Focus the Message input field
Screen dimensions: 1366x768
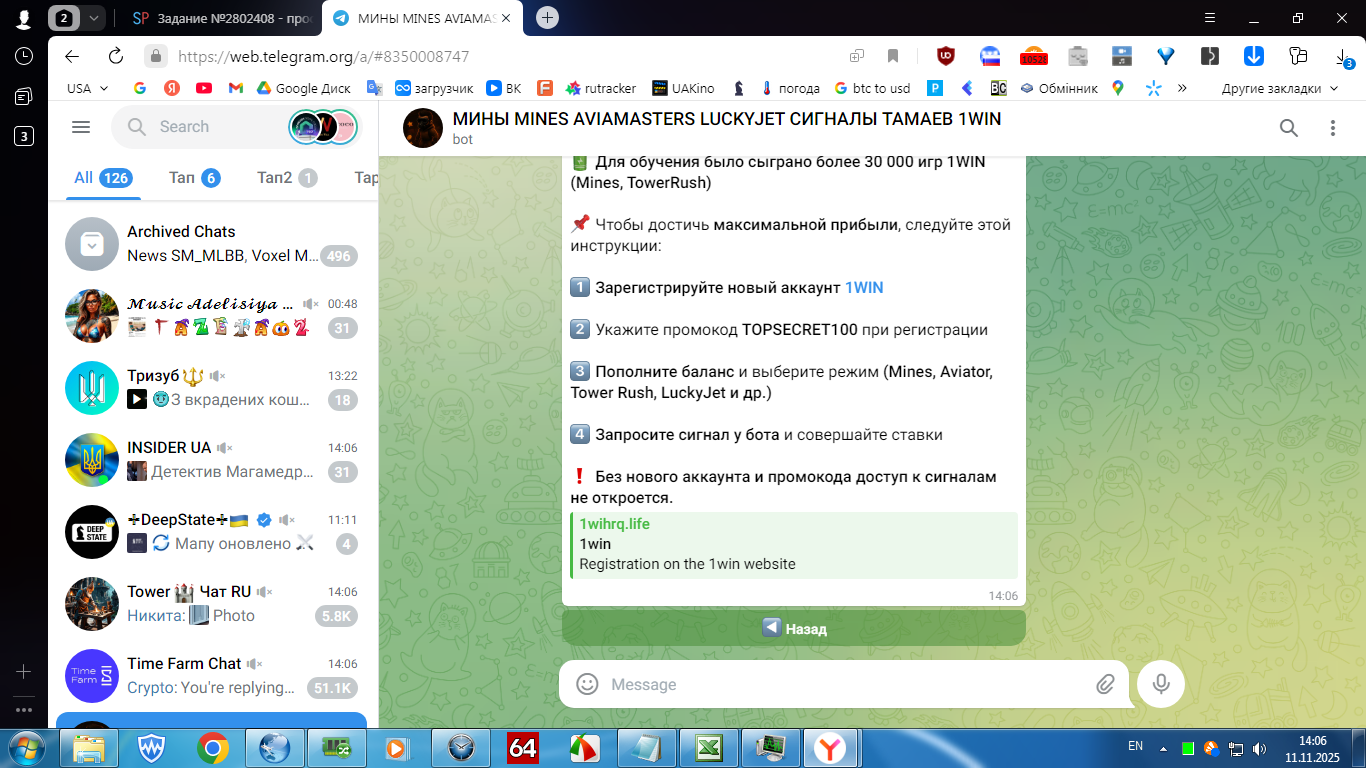845,684
